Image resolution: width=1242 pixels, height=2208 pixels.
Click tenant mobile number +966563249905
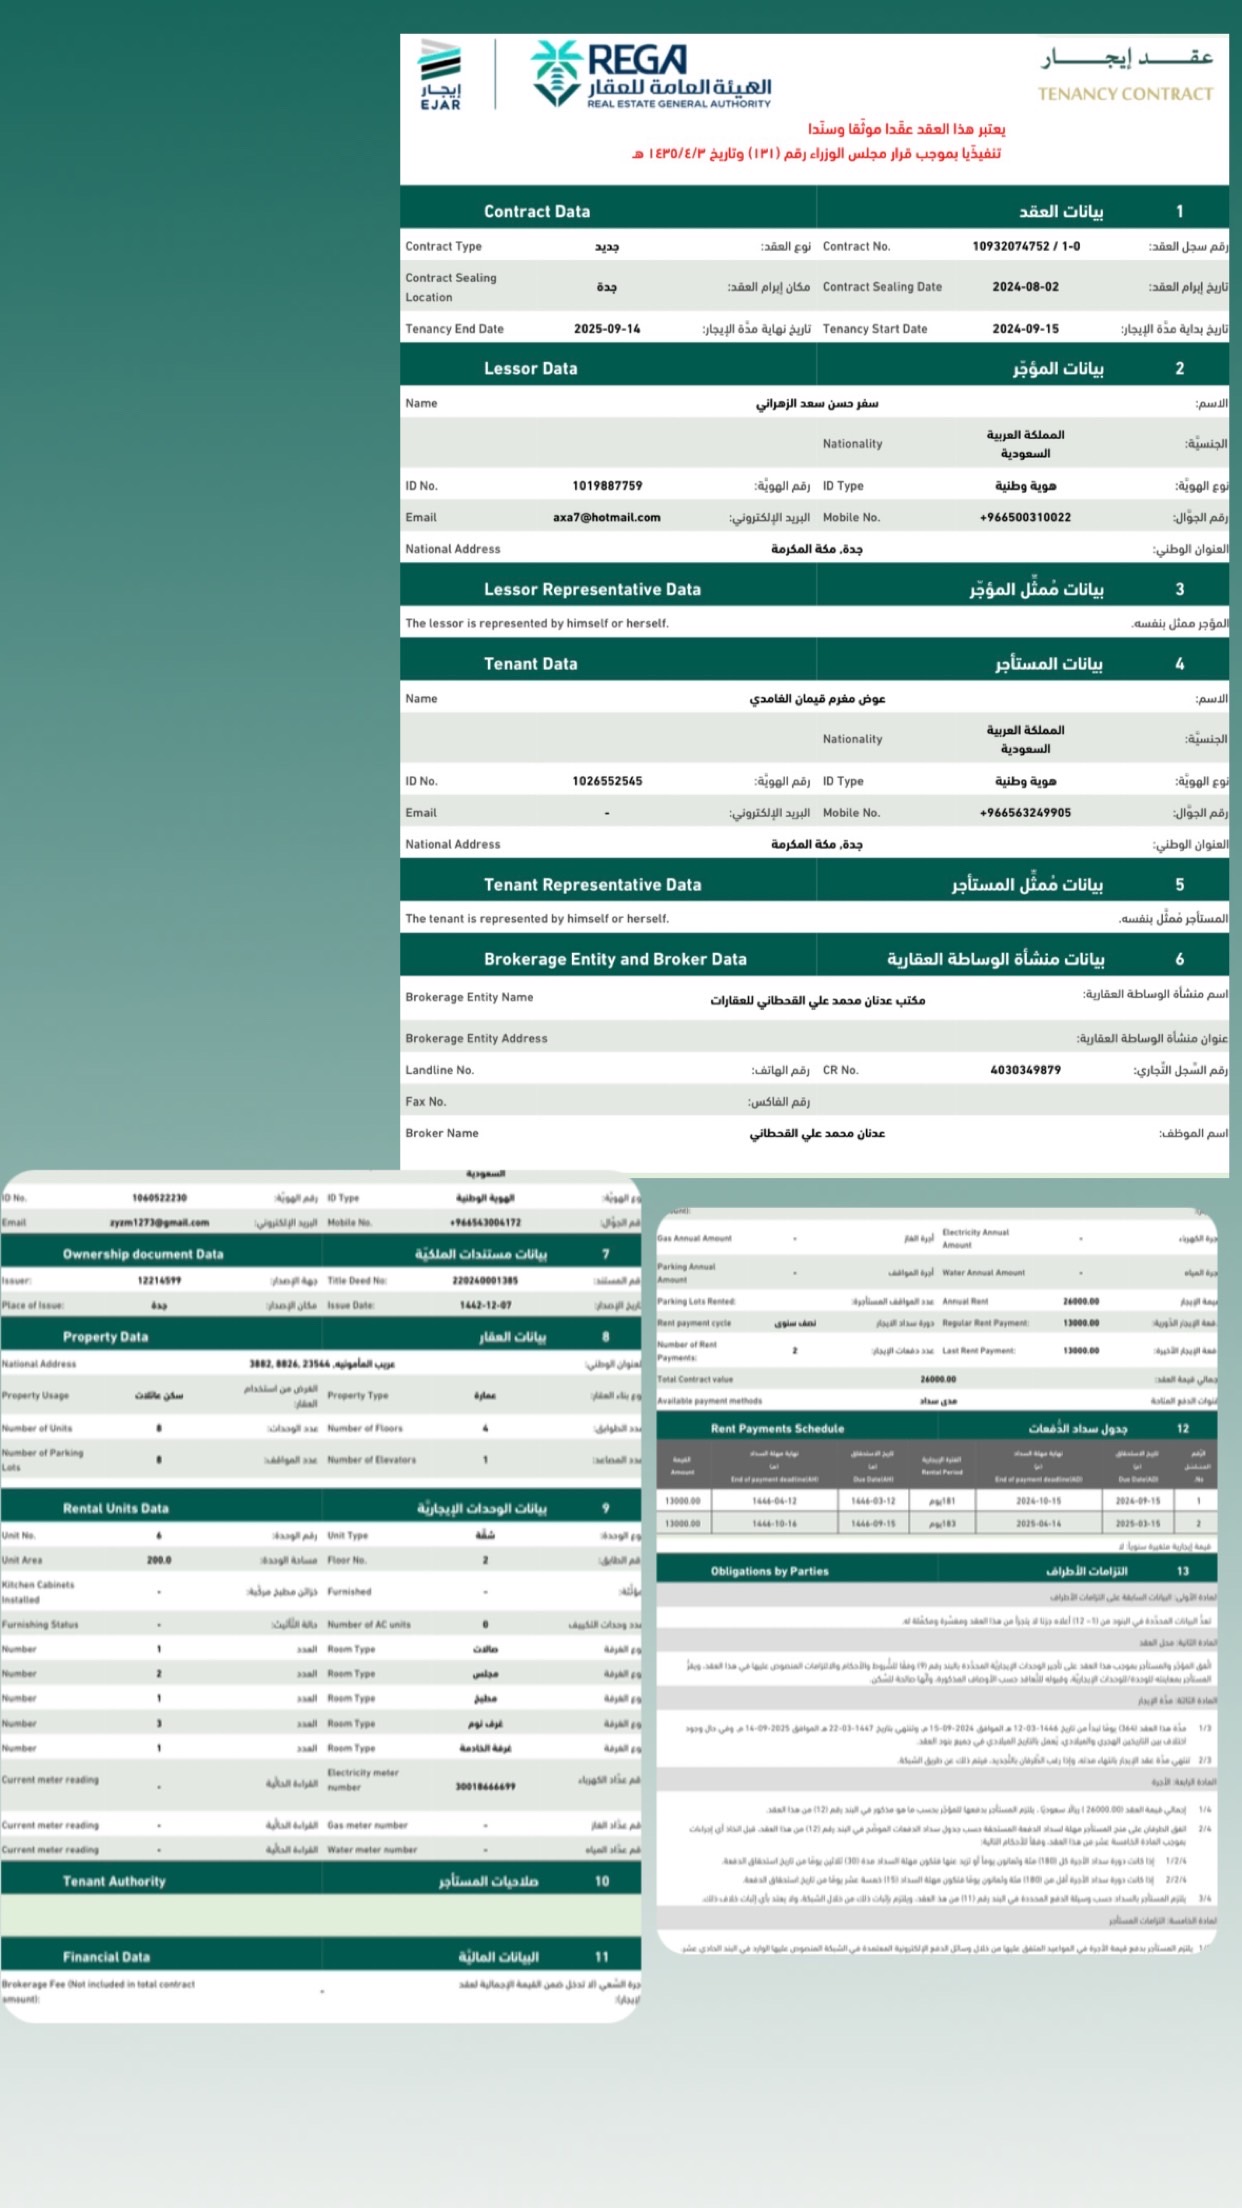(1025, 813)
